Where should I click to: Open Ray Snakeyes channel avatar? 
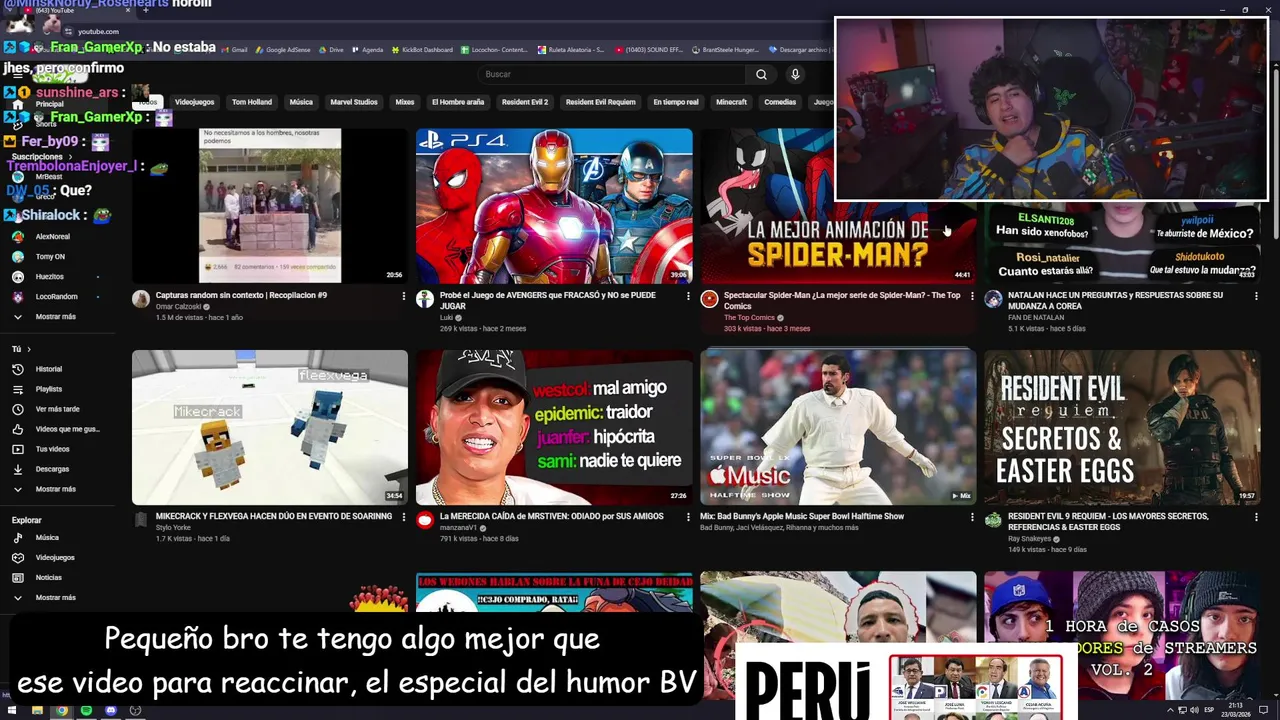pos(993,520)
